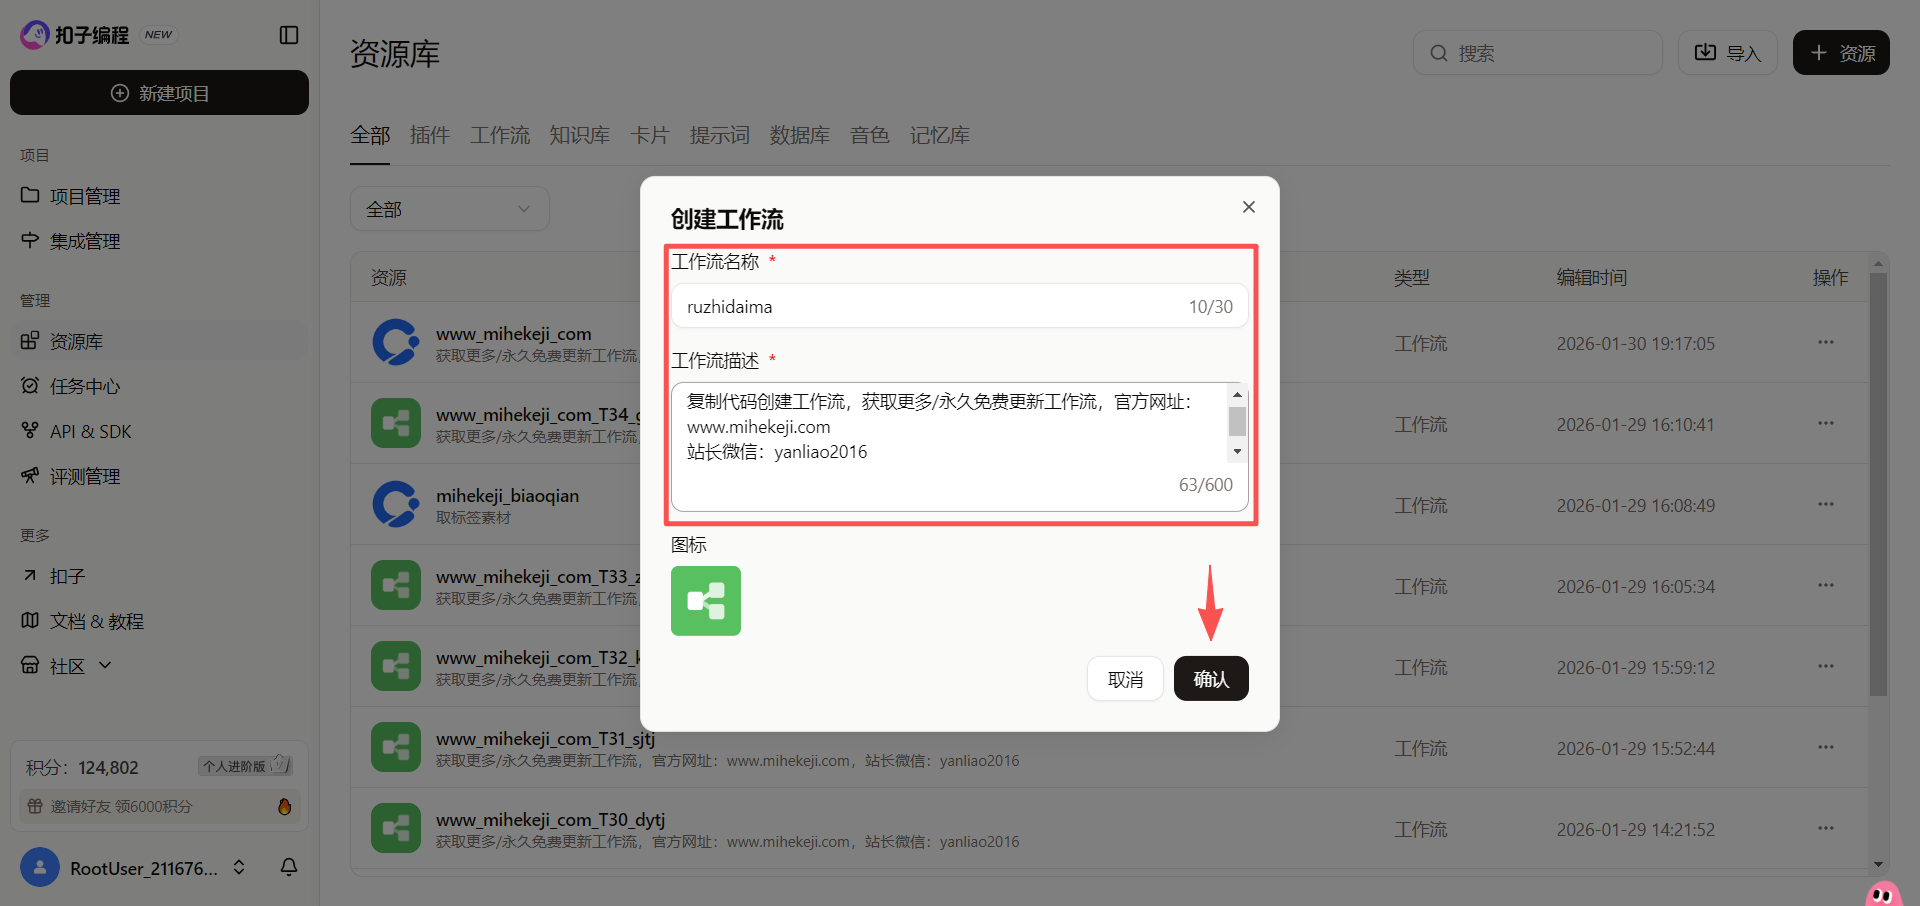
Task: Expand the 社区 section chevron
Action: point(104,665)
